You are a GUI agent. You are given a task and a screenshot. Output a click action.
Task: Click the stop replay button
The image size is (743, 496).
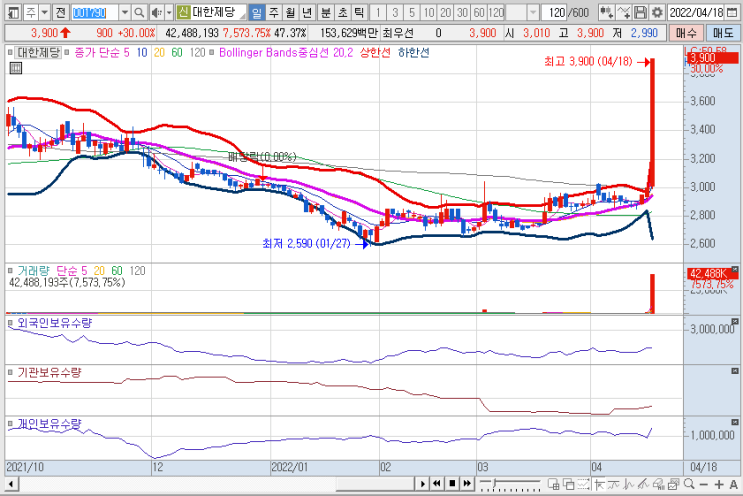(452, 484)
